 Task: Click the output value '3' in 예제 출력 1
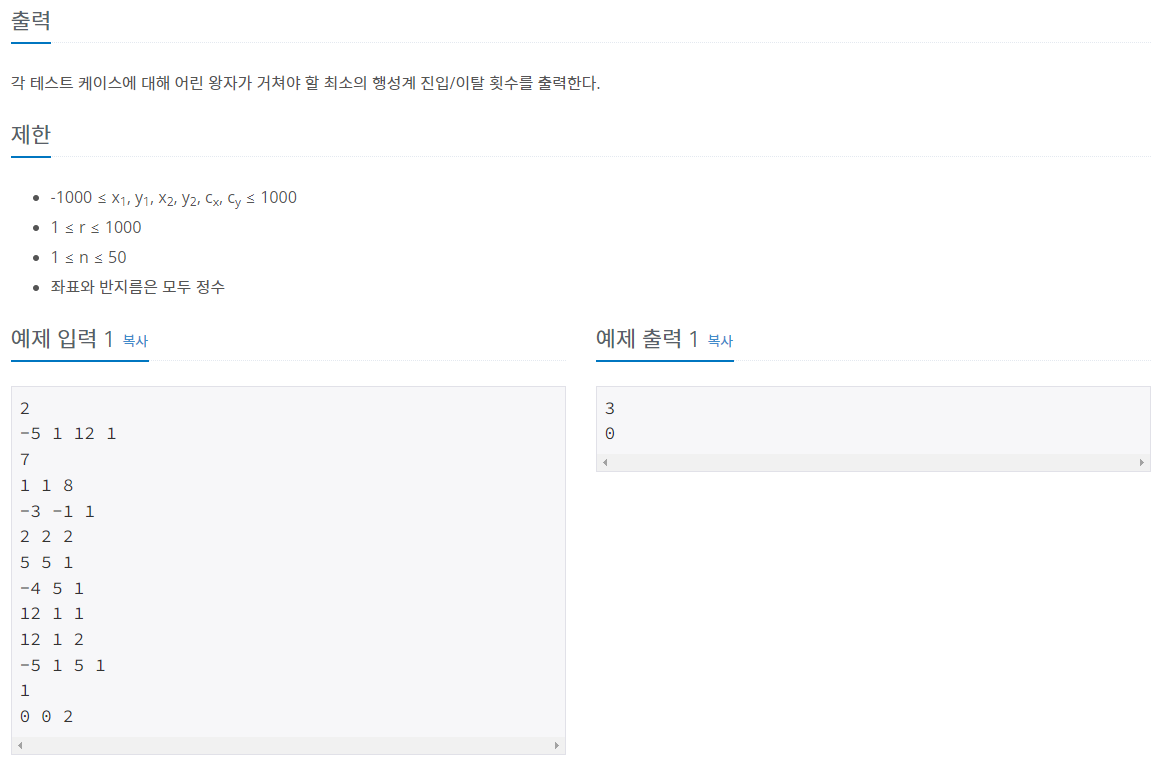point(609,408)
